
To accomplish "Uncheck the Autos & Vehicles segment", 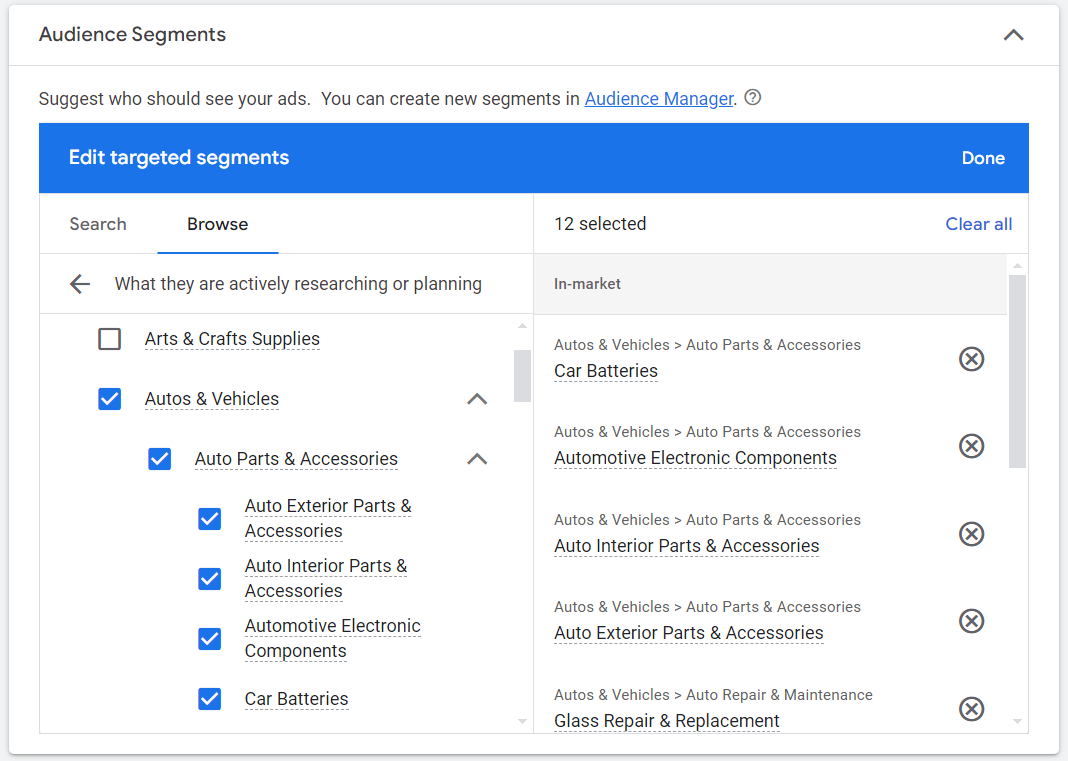I will point(109,399).
